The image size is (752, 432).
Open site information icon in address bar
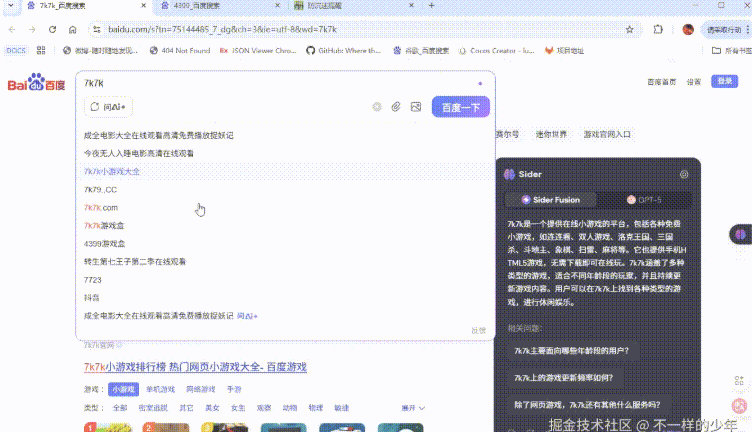(x=97, y=30)
